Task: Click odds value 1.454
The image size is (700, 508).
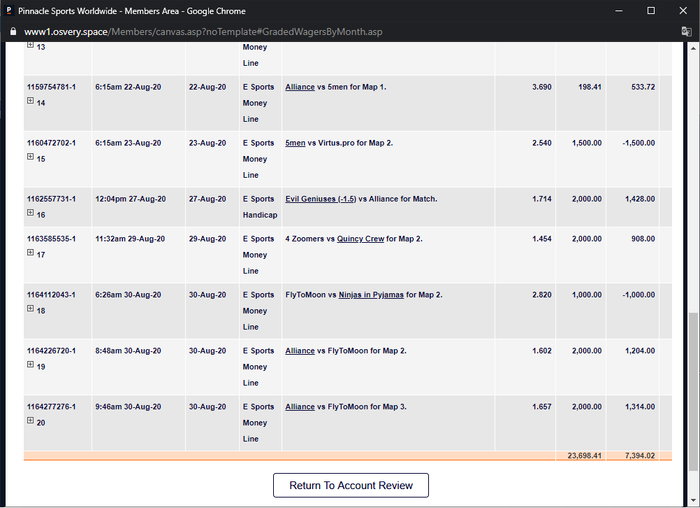Action: coord(542,239)
